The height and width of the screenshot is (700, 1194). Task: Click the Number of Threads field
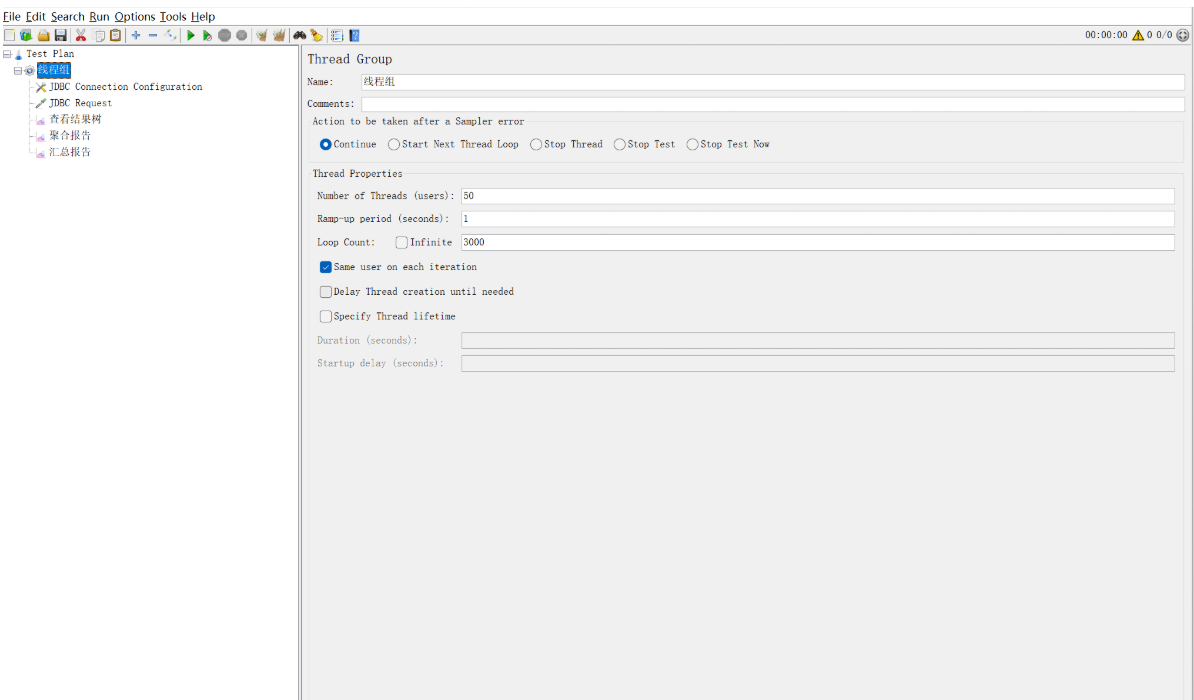coord(818,196)
